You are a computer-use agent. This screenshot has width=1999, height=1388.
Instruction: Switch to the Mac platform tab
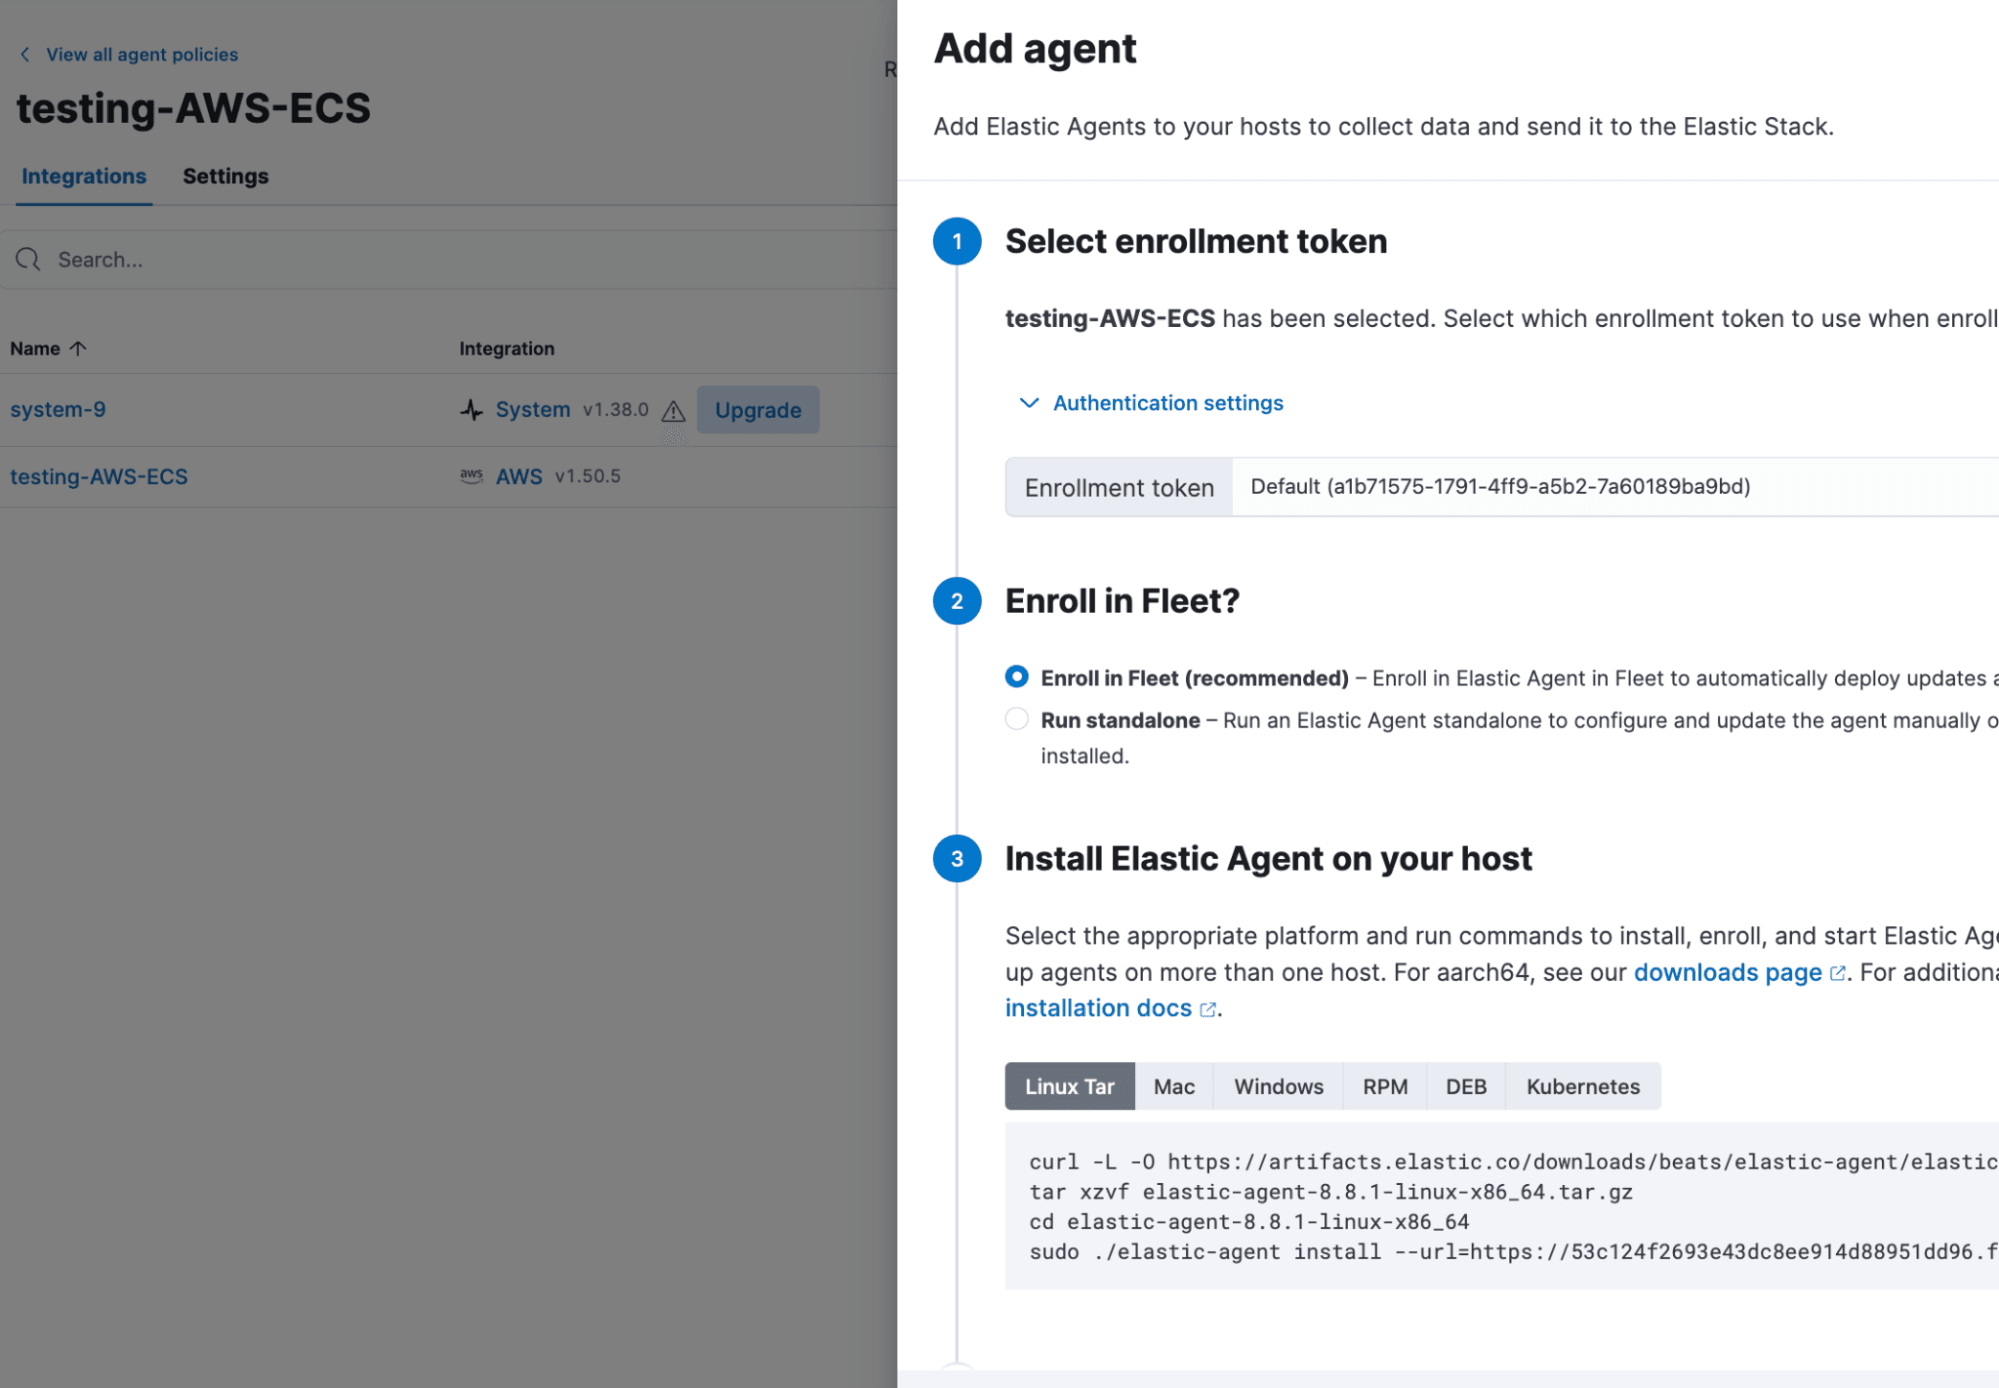[x=1173, y=1086]
